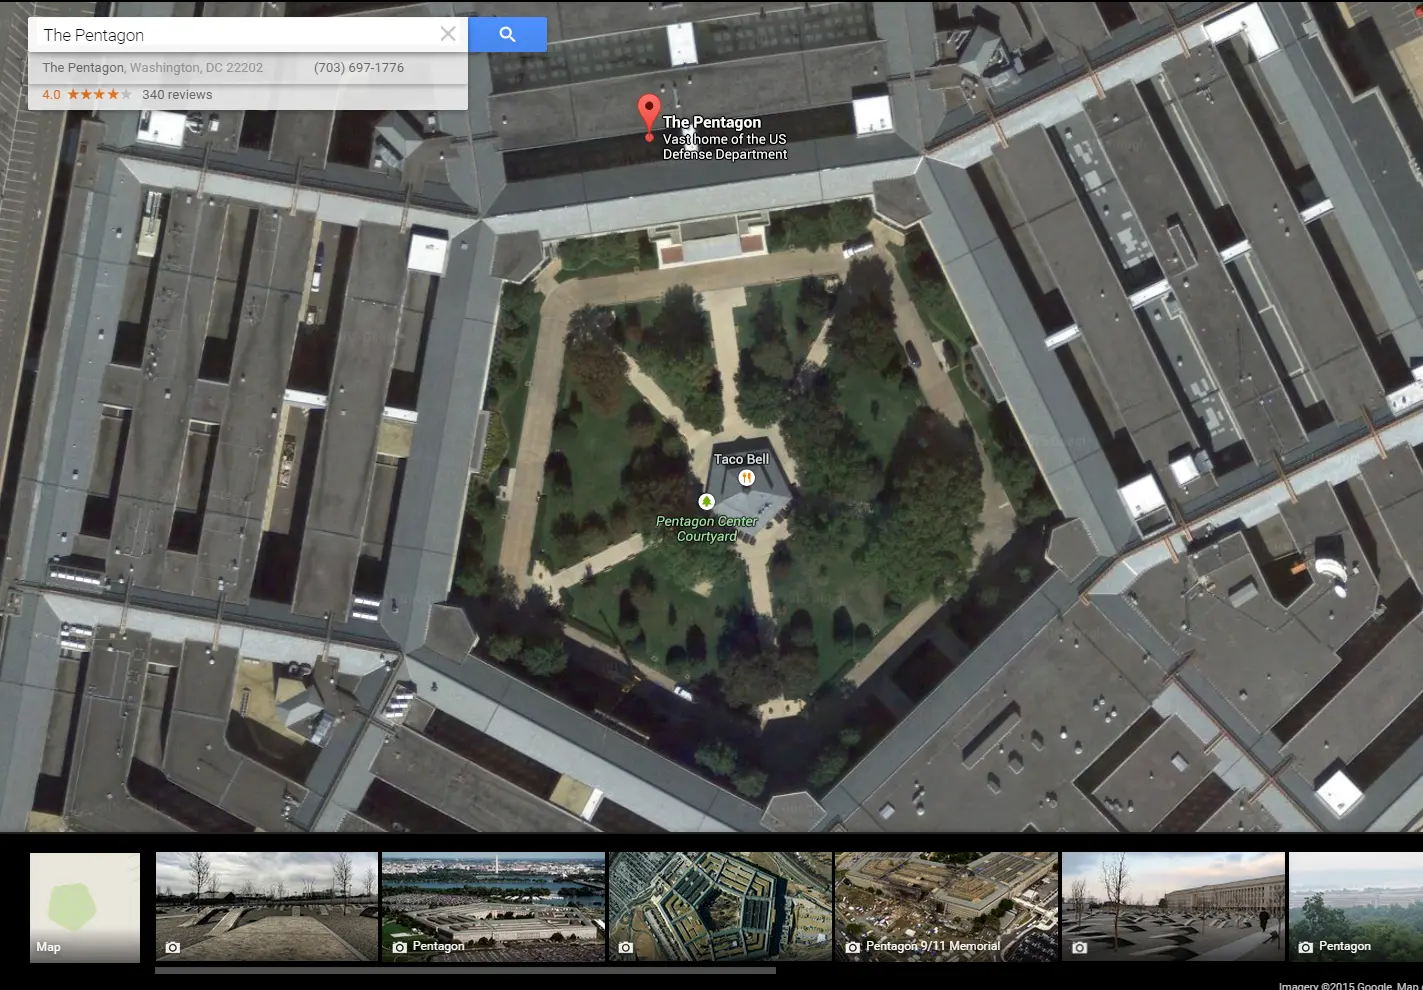Click the address The Pentagon, Washington, DC 22202
The height and width of the screenshot is (990, 1423).
click(153, 68)
